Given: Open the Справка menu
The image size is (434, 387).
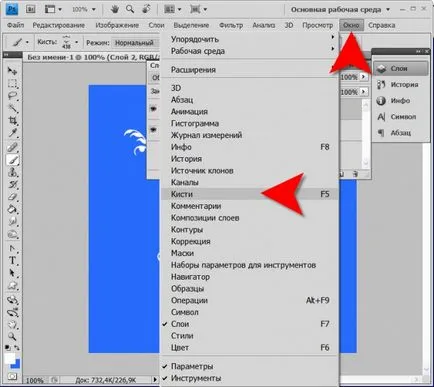Looking at the screenshot, I should (x=382, y=25).
